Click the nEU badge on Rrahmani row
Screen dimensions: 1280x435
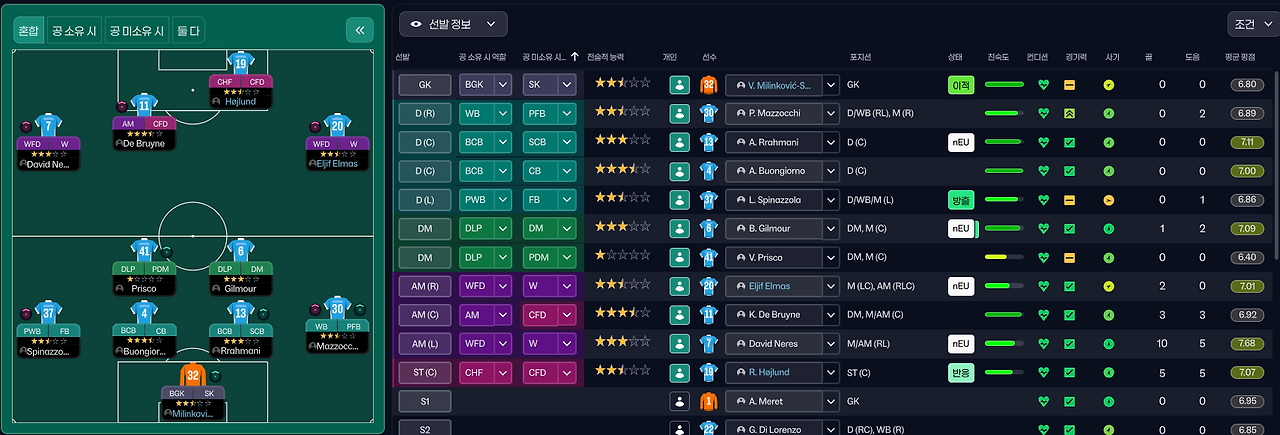coord(961,142)
